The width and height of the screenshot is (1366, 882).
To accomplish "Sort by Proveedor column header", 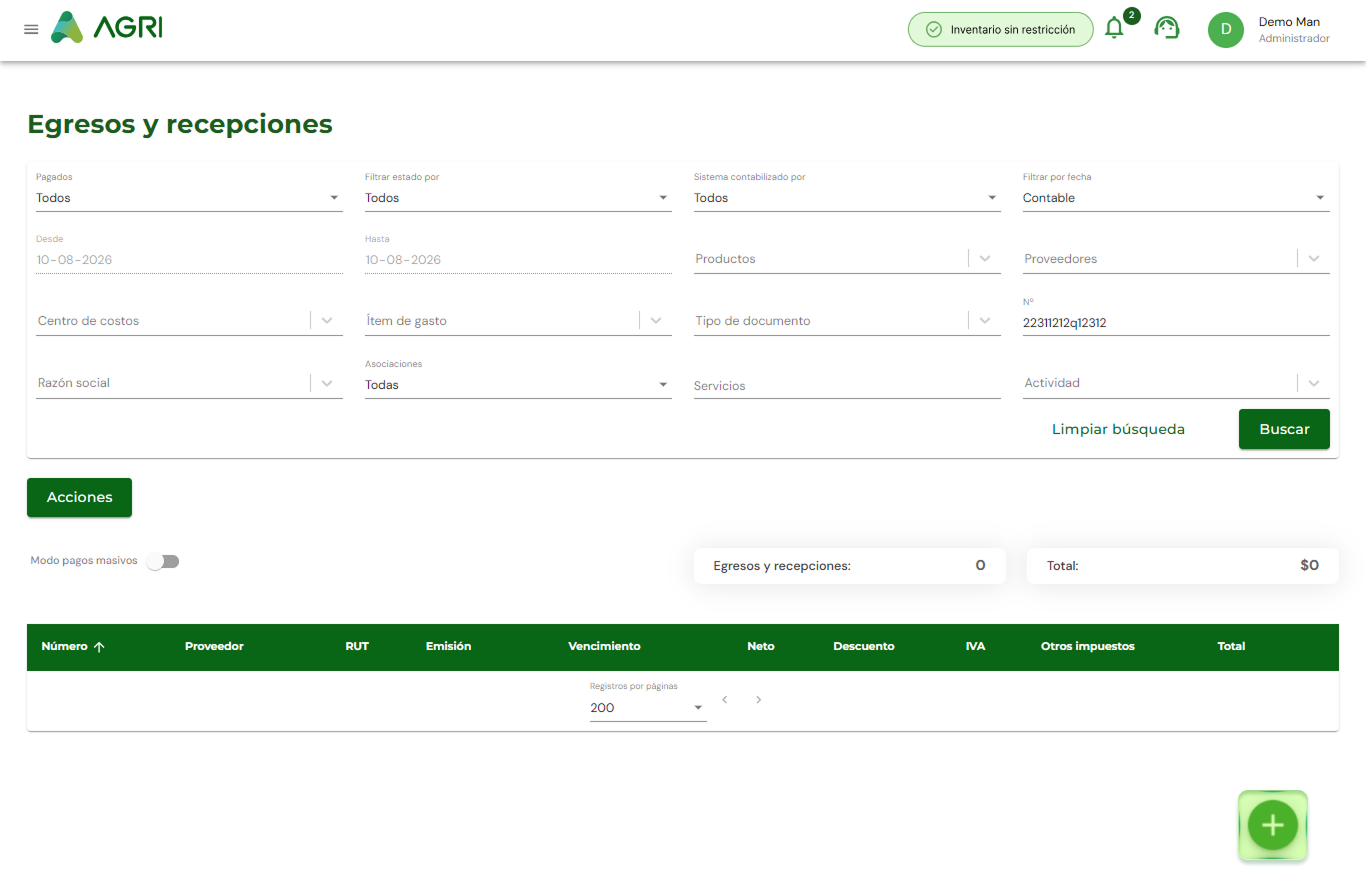I will (214, 646).
